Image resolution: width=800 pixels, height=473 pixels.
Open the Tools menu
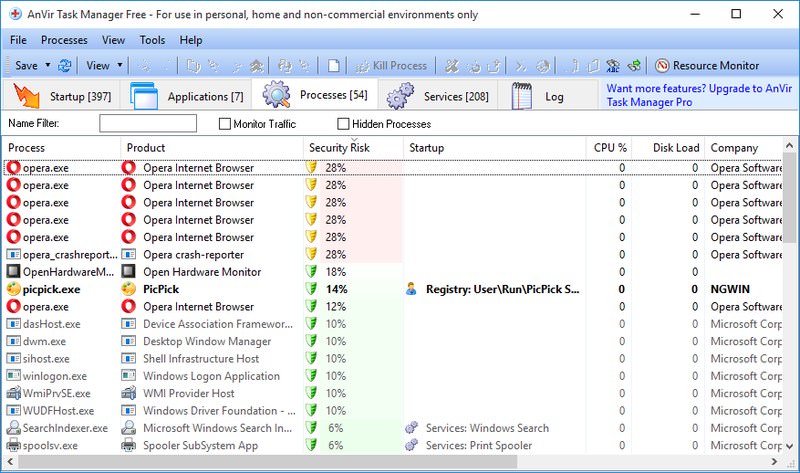tap(153, 40)
